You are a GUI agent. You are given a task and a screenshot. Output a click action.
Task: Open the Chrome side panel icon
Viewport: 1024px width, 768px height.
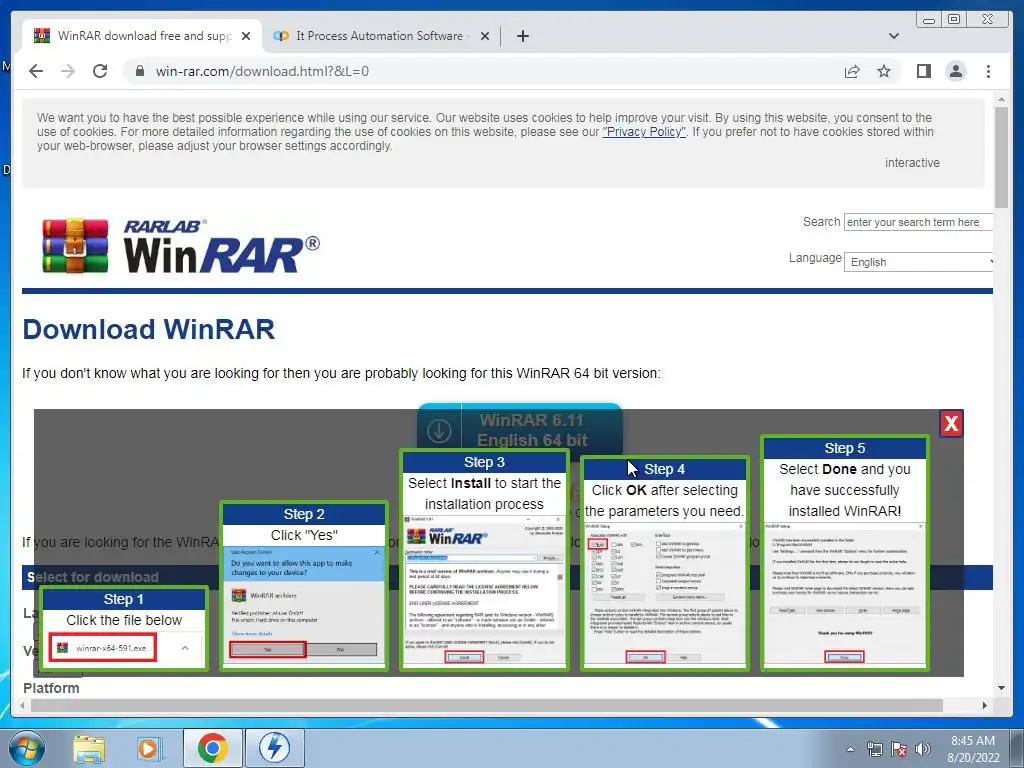coord(923,71)
